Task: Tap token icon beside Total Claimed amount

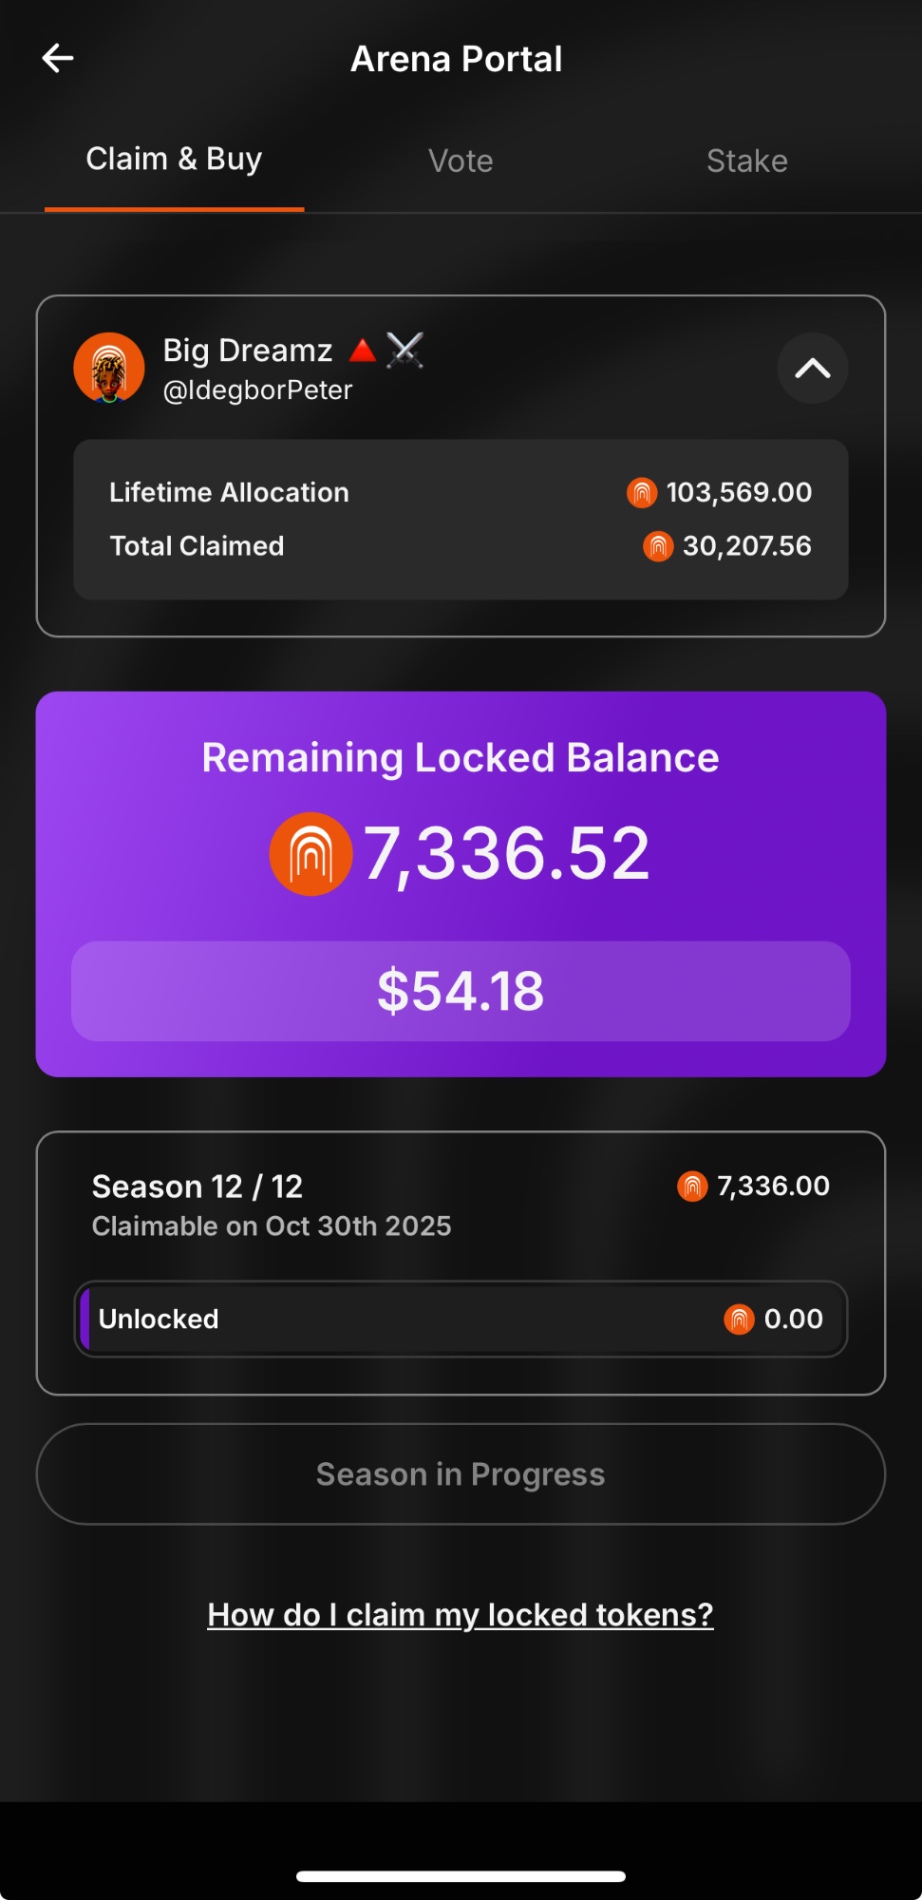Action: tap(657, 546)
